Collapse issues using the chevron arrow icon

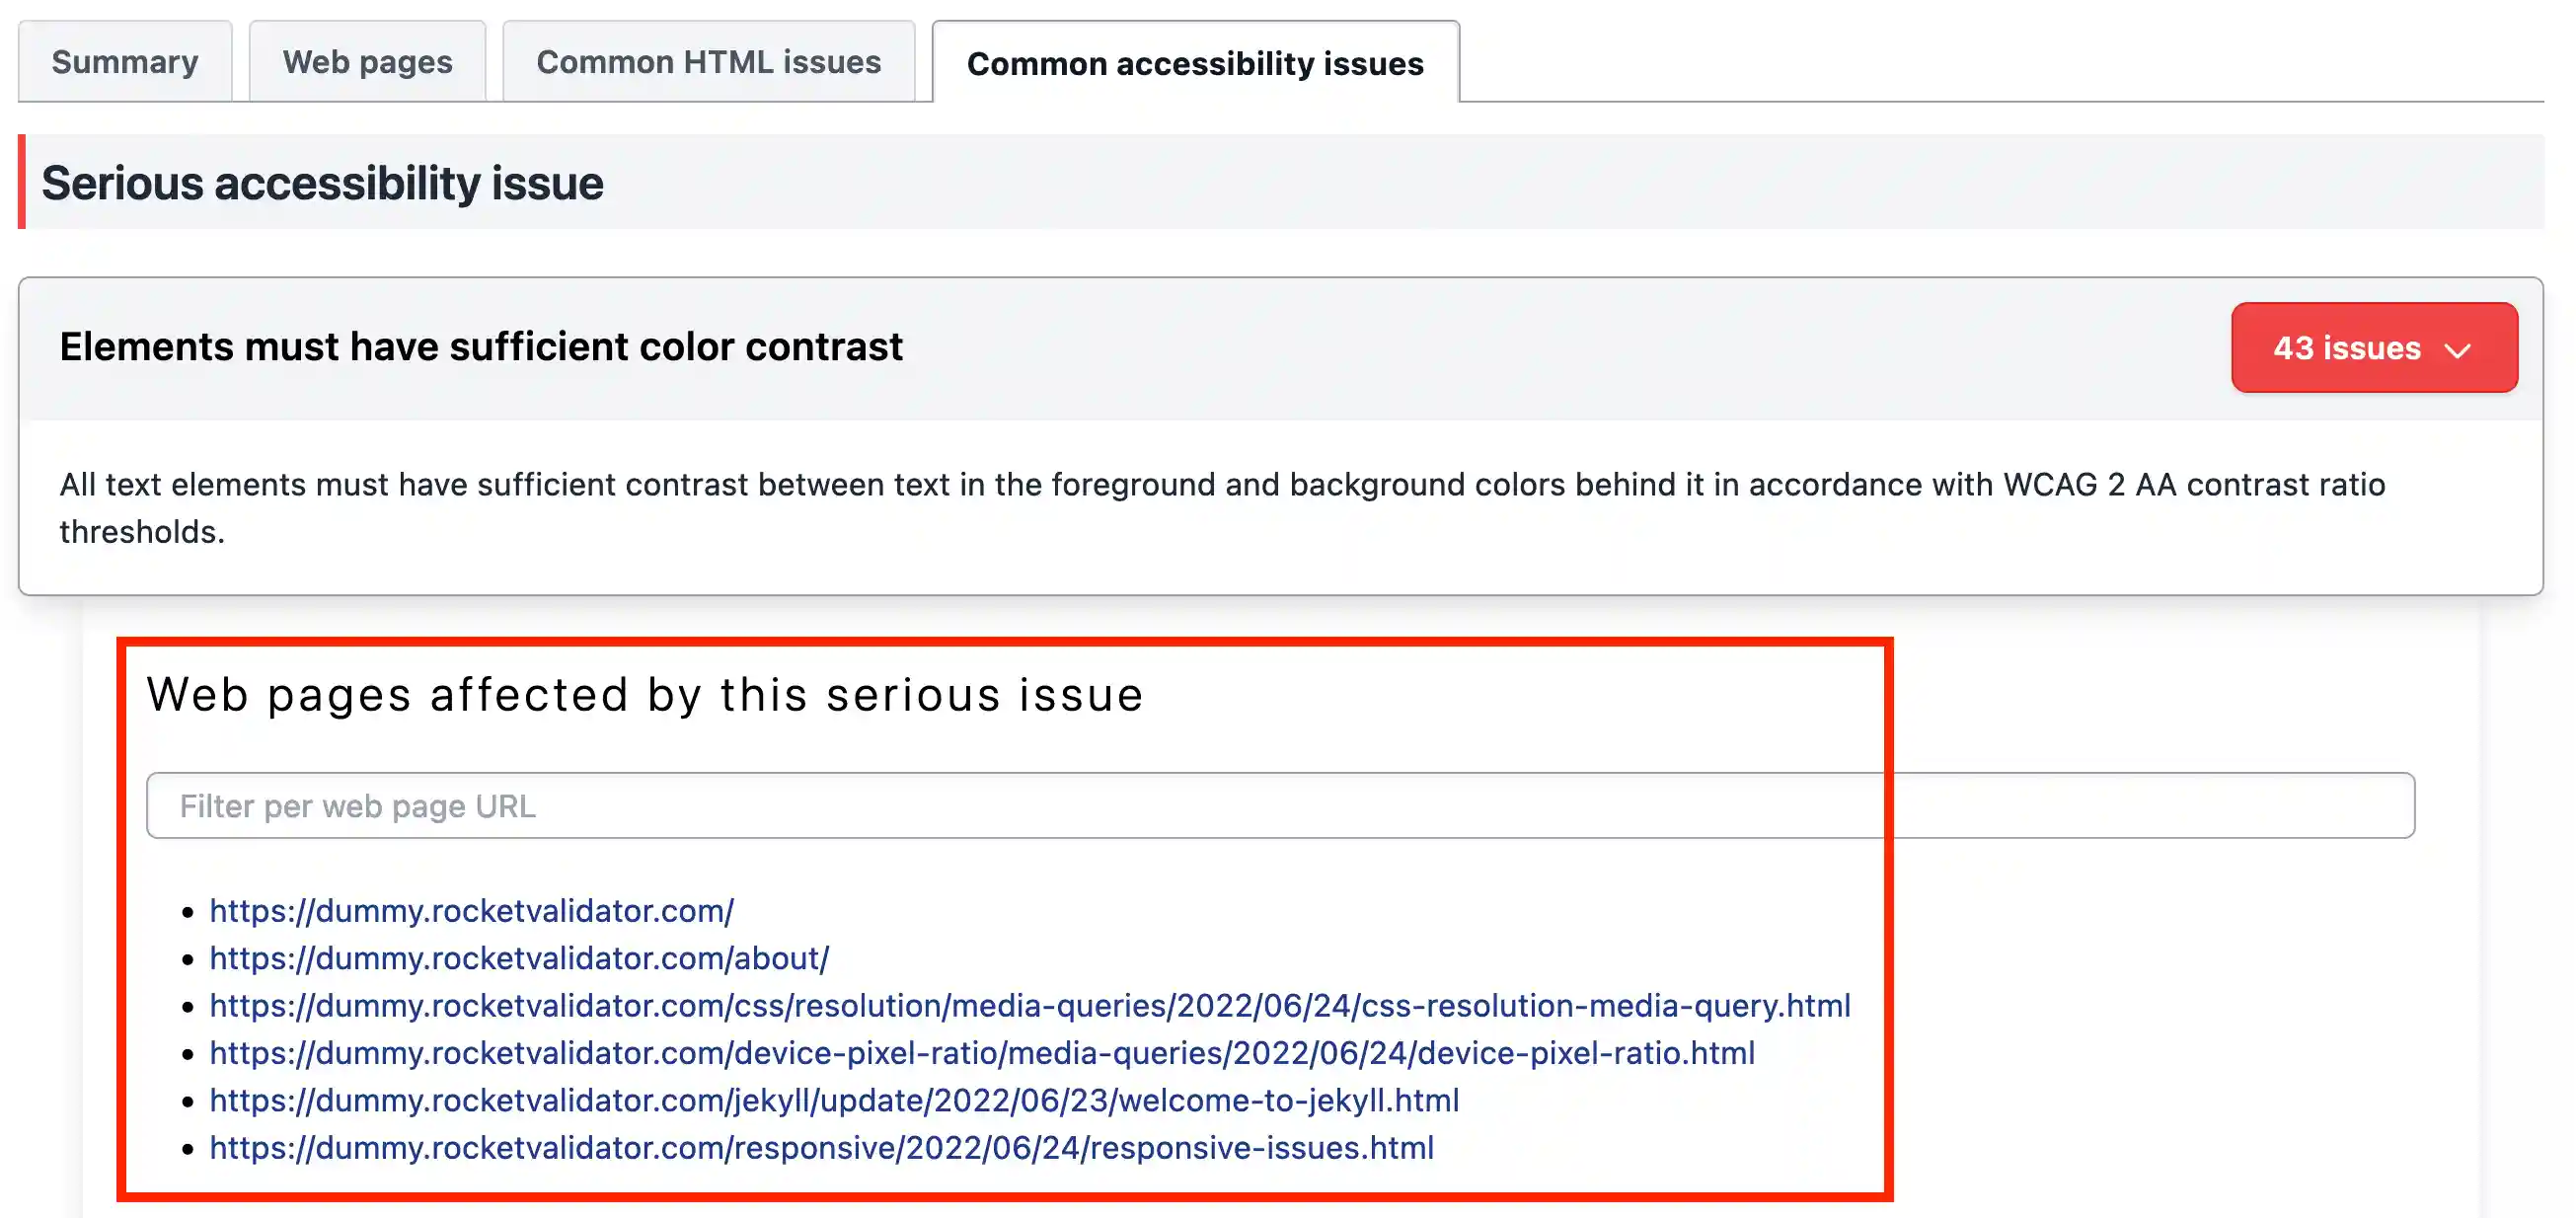[x=2458, y=350]
